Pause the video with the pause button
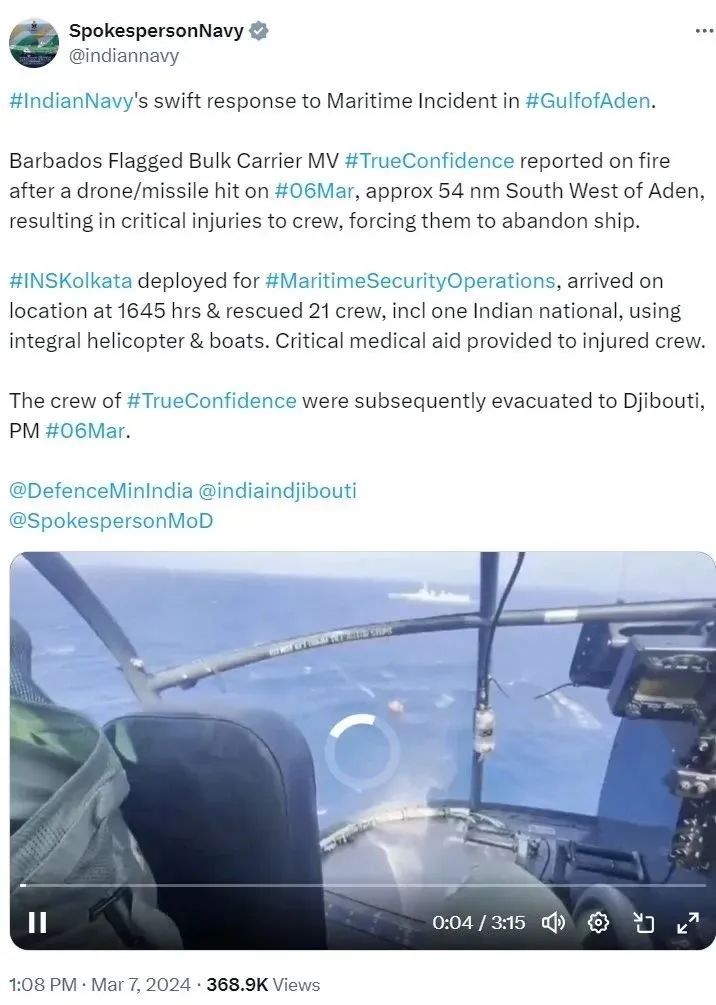716x1005 pixels. (38, 923)
